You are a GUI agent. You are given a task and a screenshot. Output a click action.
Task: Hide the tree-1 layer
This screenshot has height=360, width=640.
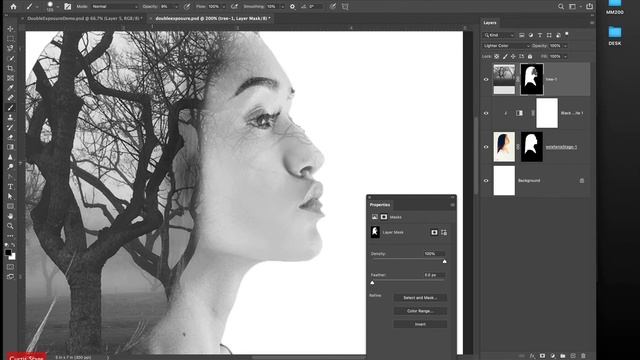[x=486, y=80]
